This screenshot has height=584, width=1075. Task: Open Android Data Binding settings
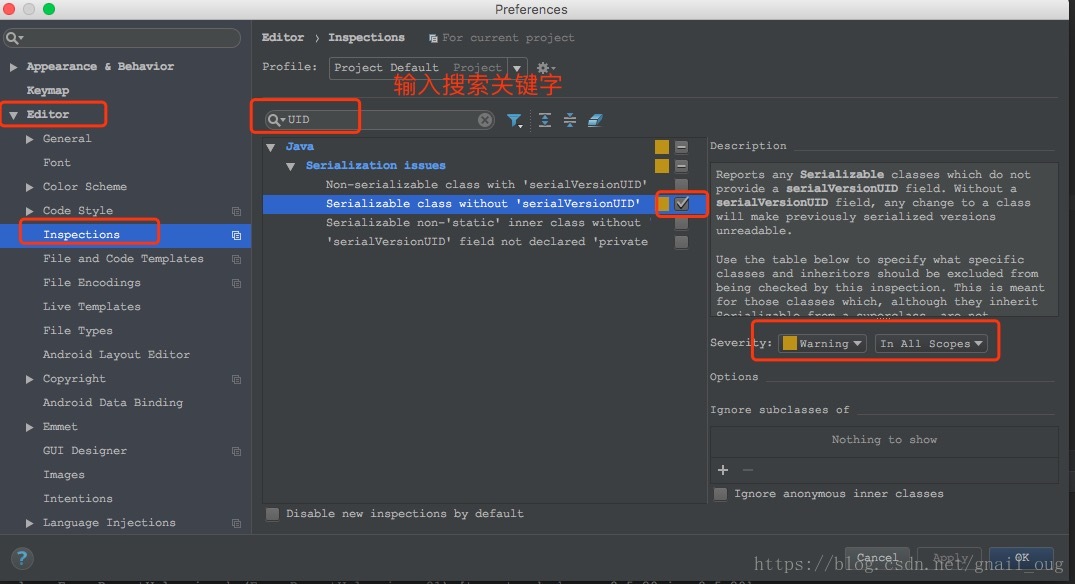click(113, 402)
